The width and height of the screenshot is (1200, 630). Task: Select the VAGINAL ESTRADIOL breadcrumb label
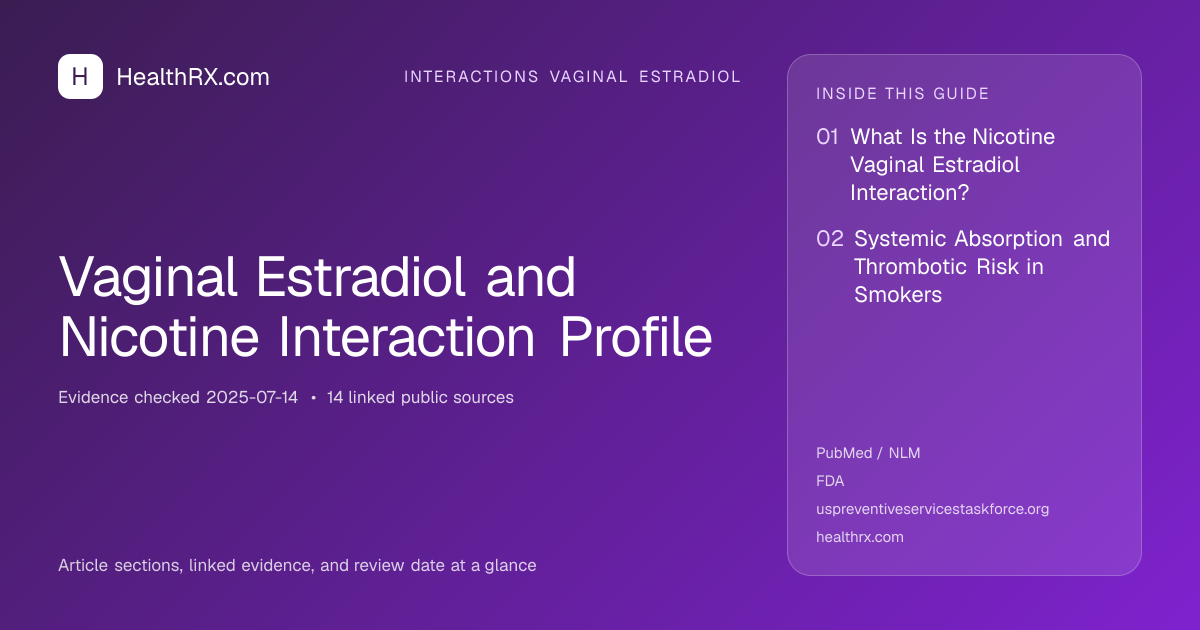(645, 77)
